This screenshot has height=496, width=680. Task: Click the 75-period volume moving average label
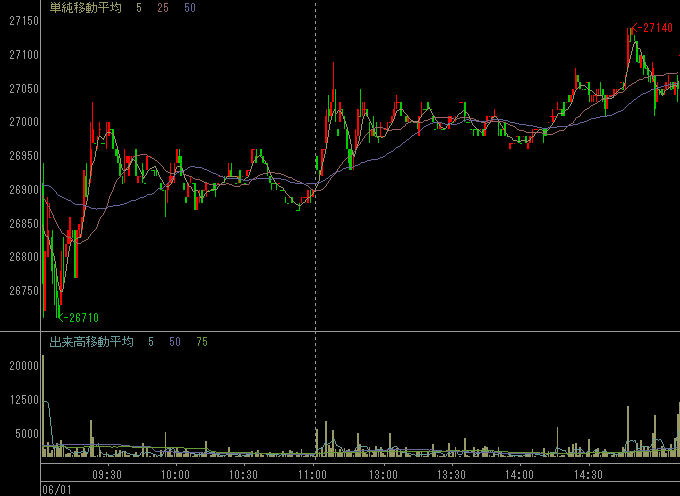click(202, 342)
